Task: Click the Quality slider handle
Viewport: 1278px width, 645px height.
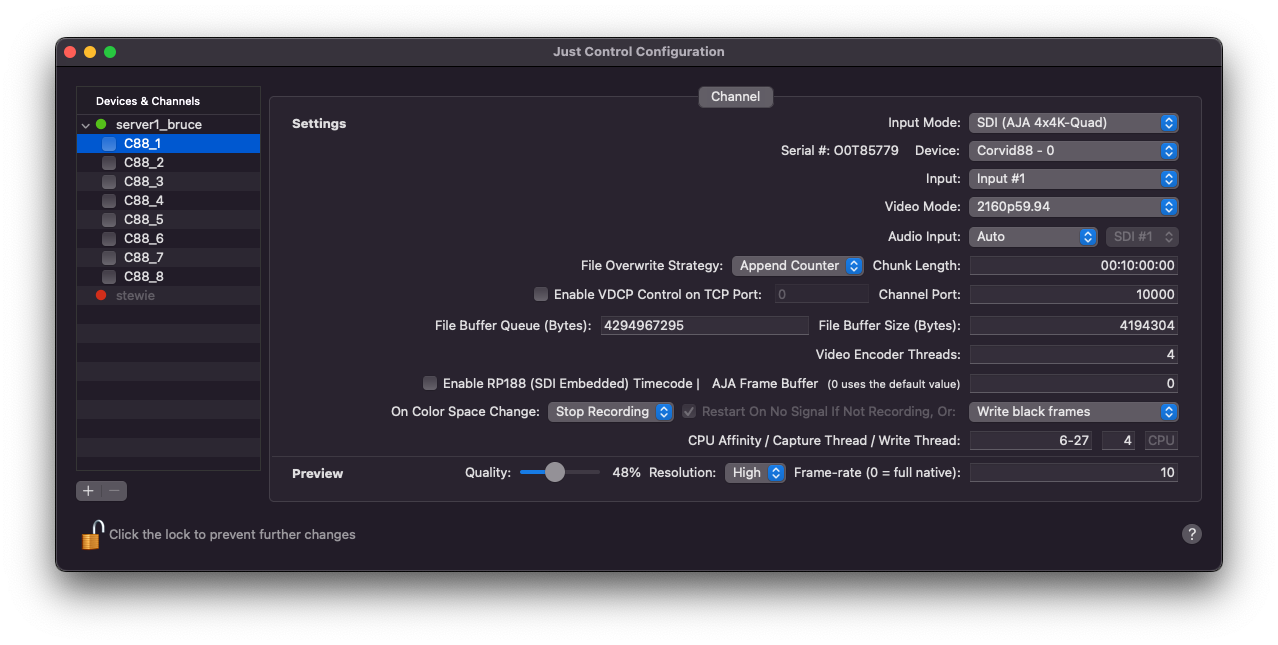Action: pos(555,472)
